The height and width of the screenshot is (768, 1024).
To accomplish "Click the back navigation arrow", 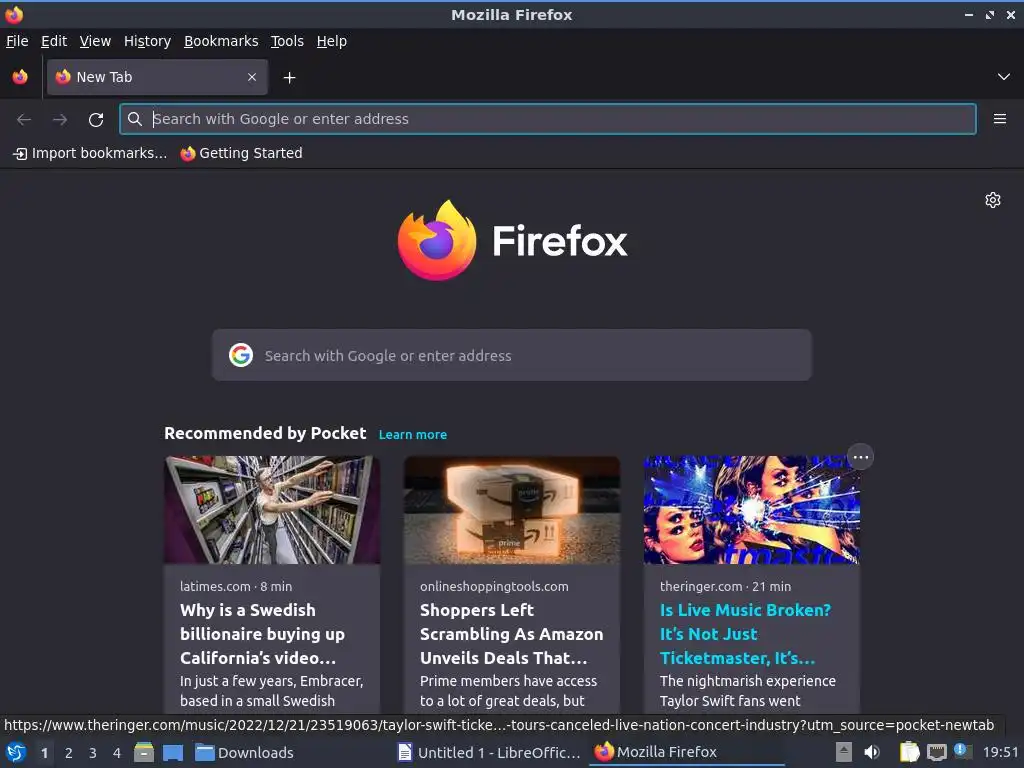I will click(24, 119).
